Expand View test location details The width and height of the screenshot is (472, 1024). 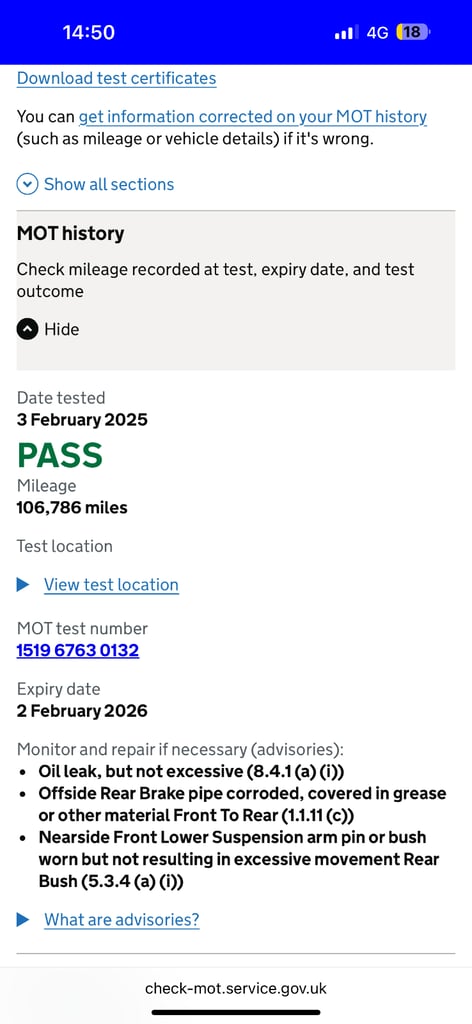tap(111, 584)
